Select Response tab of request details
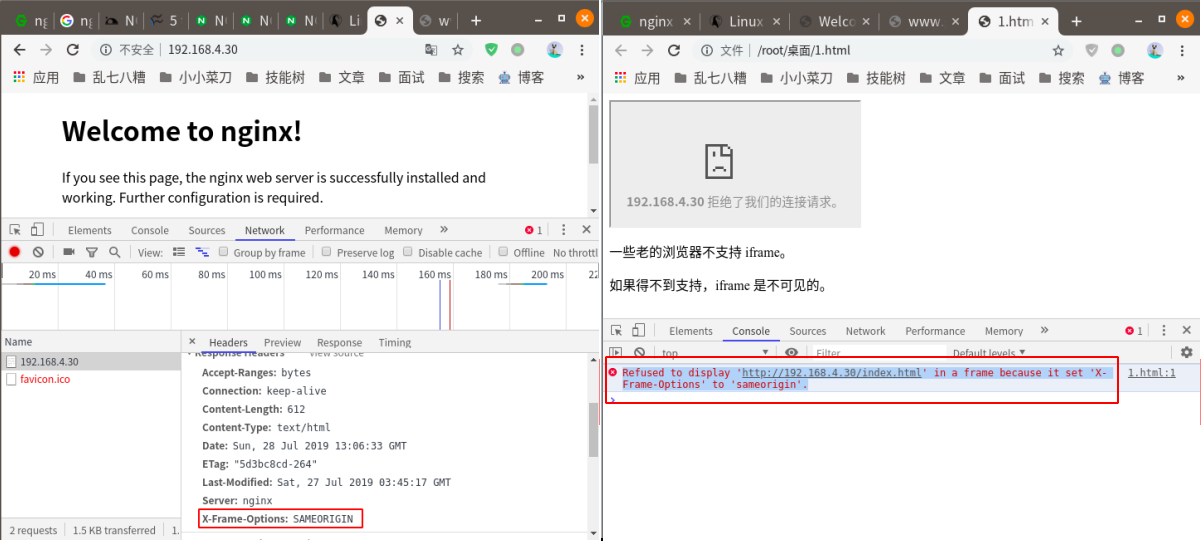 (339, 342)
